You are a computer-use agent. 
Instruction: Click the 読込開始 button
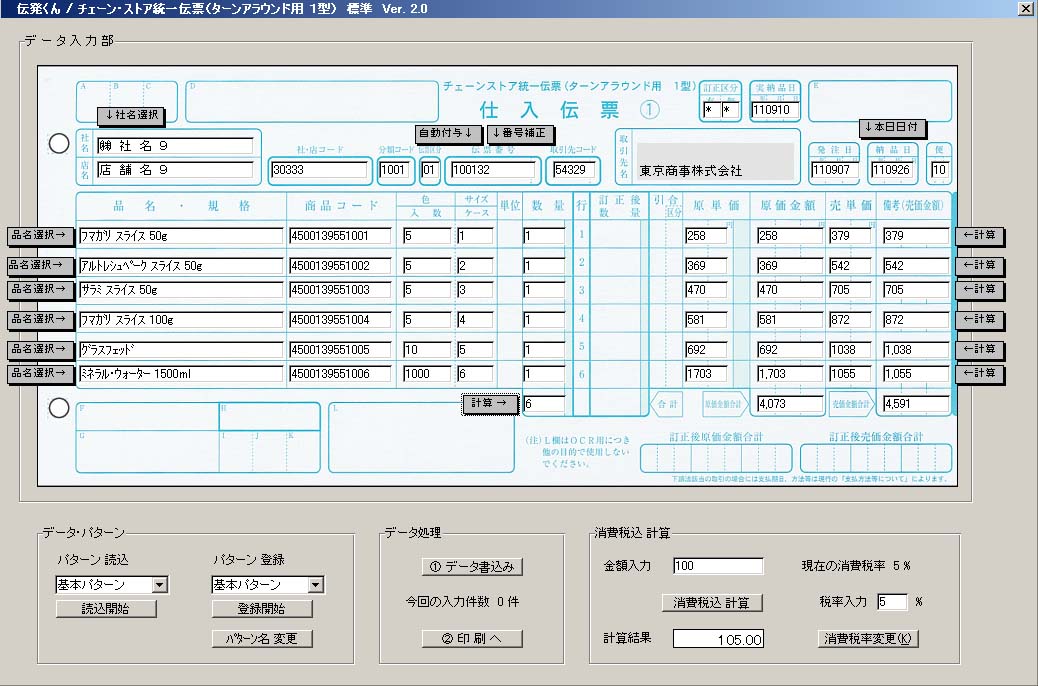(x=106, y=608)
